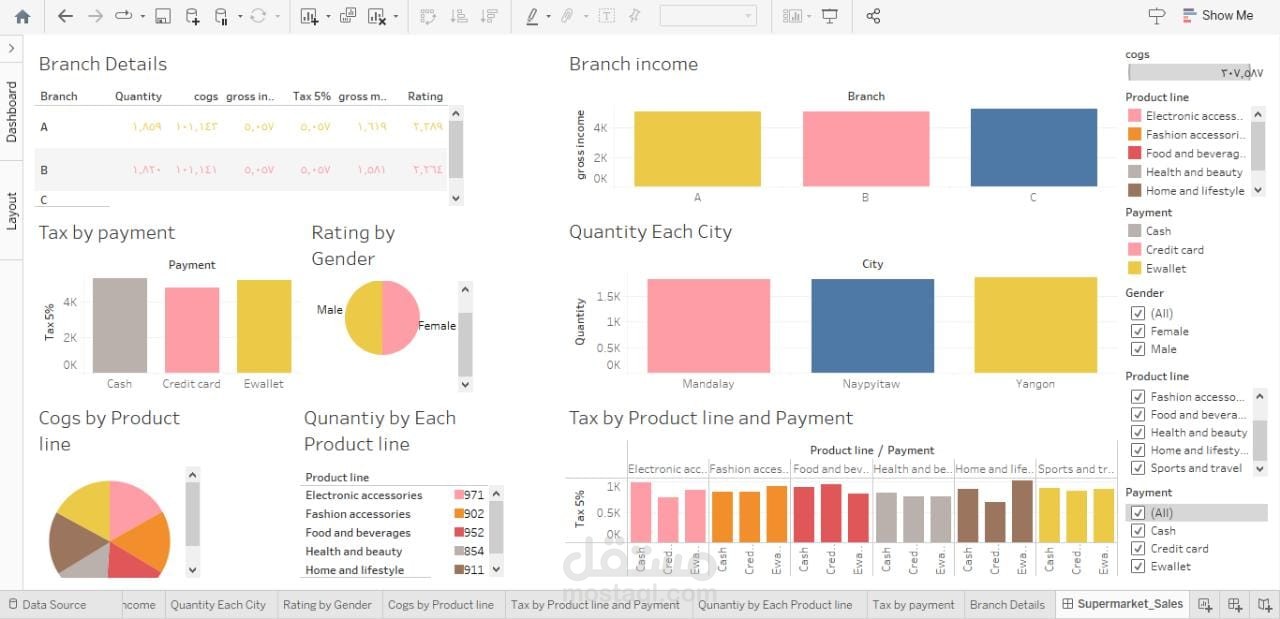Add a New Data Source

click(191, 16)
